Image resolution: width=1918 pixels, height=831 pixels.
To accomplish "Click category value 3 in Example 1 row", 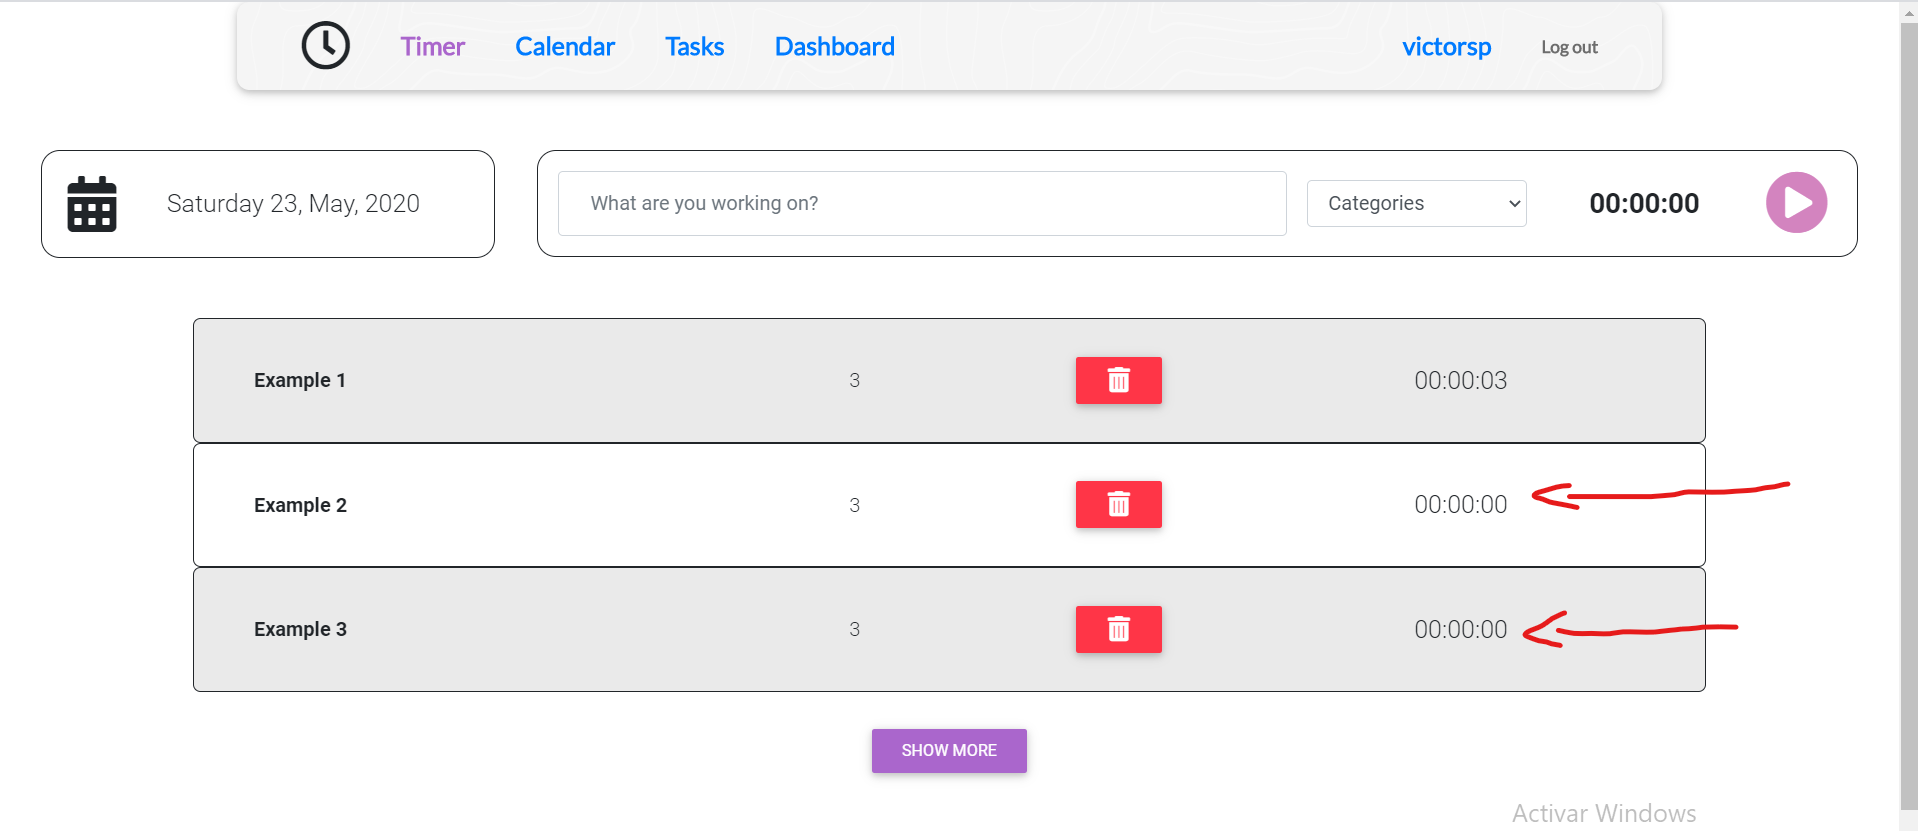I will [854, 380].
